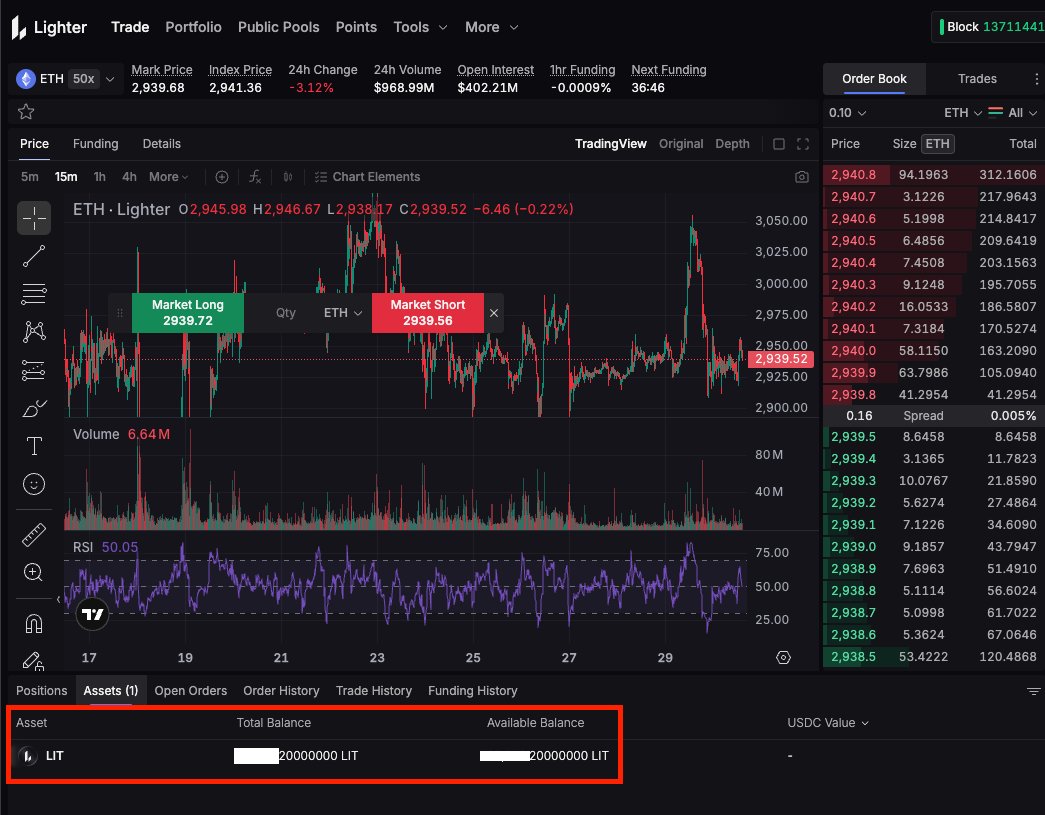The image size is (1045, 815).
Task: Expand the More navigation menu
Action: click(491, 27)
